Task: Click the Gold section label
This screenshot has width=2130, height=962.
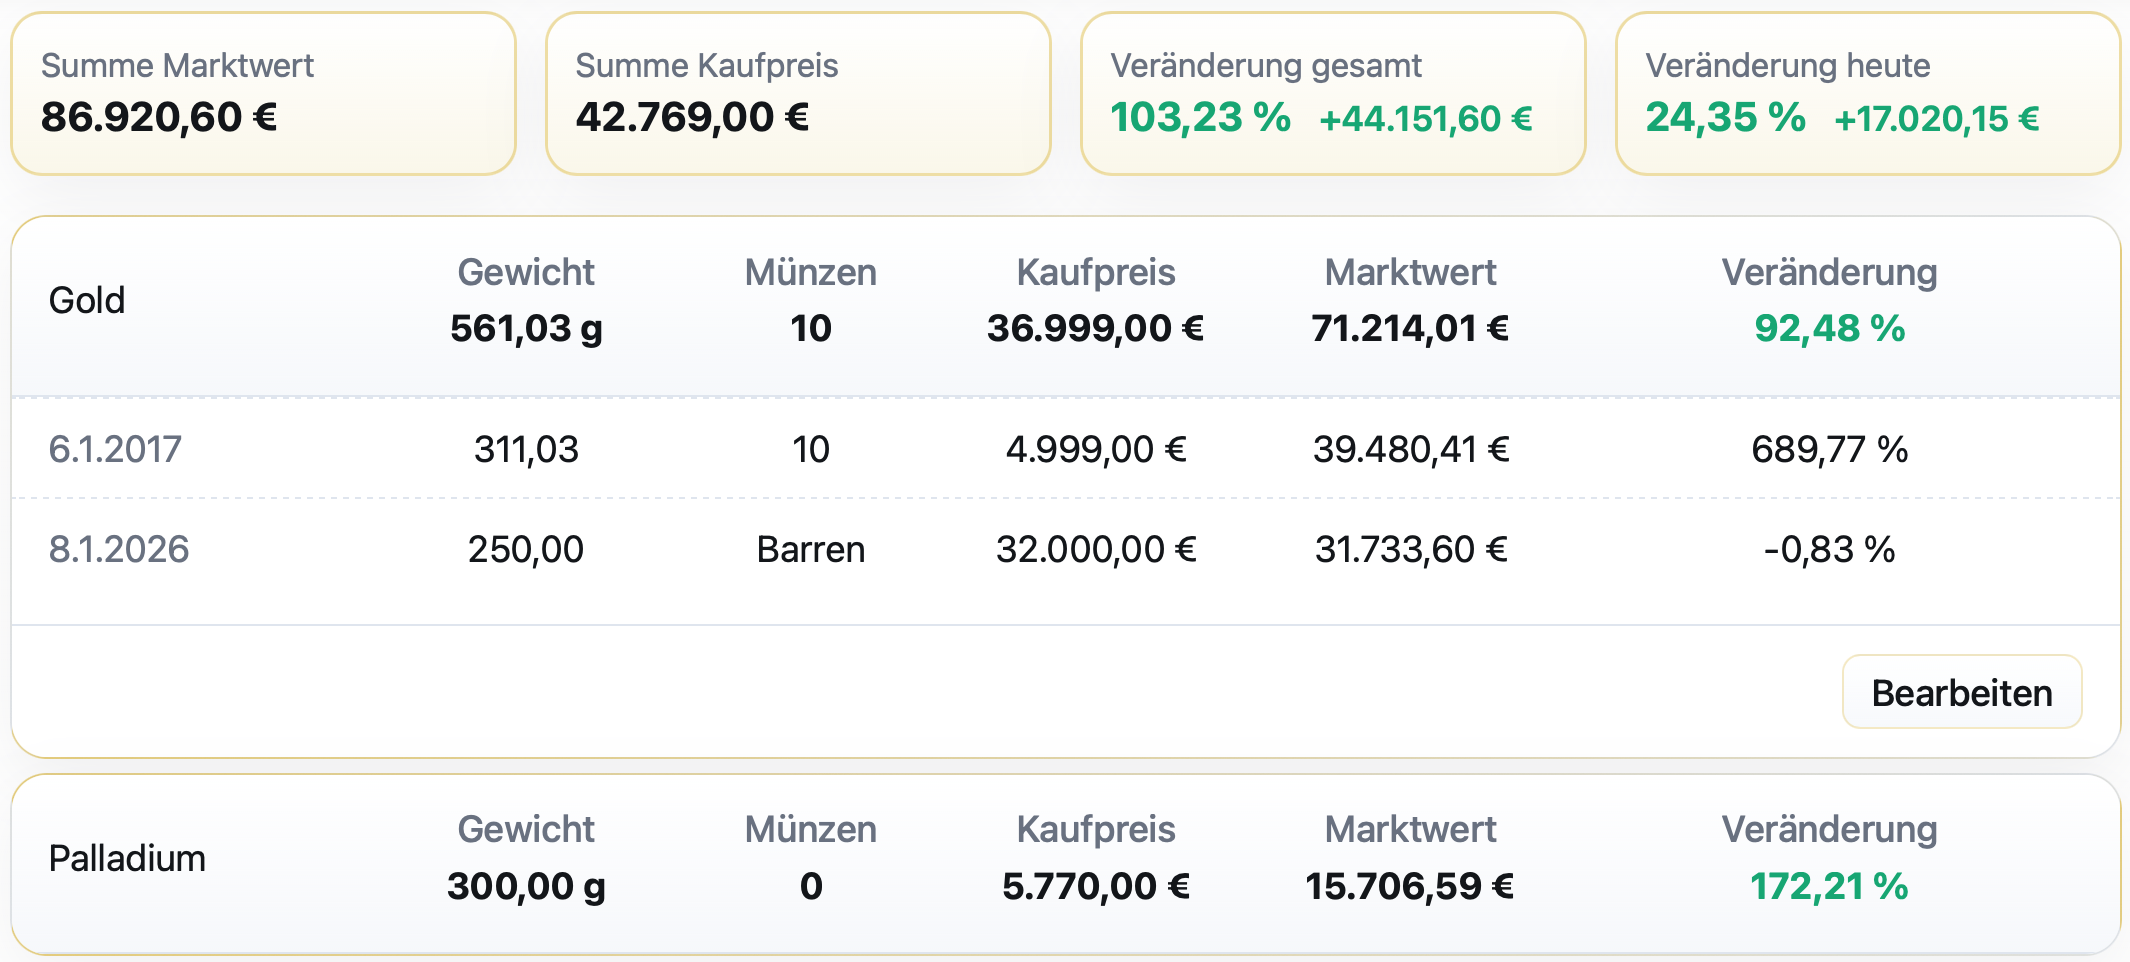Action: [86, 299]
